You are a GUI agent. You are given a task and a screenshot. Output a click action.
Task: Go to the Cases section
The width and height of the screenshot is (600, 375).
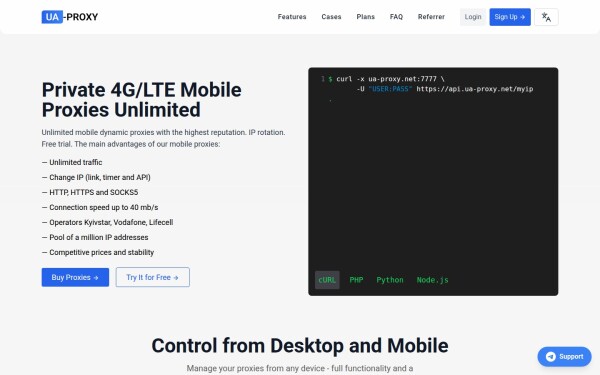click(331, 17)
